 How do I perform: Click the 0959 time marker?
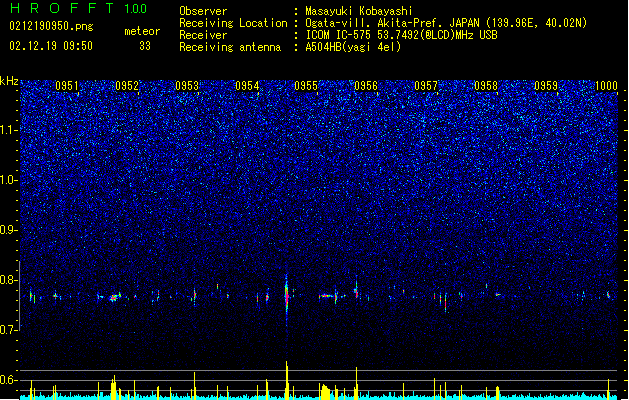coord(546,86)
